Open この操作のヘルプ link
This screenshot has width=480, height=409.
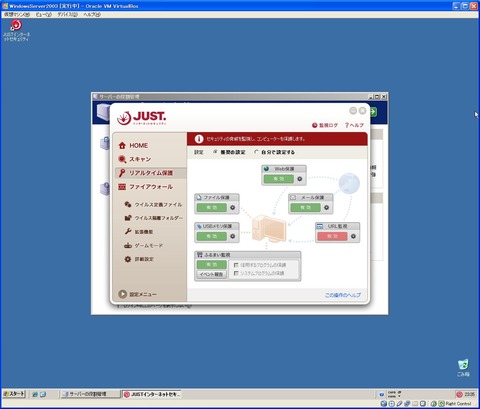pyautogui.click(x=343, y=295)
